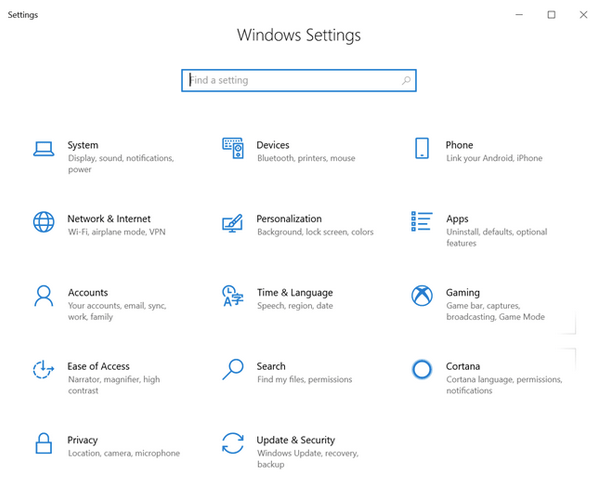Screen dimensions: 602x483
Task: Click the Devices keyboard and speaker icon
Action: click(x=233, y=148)
